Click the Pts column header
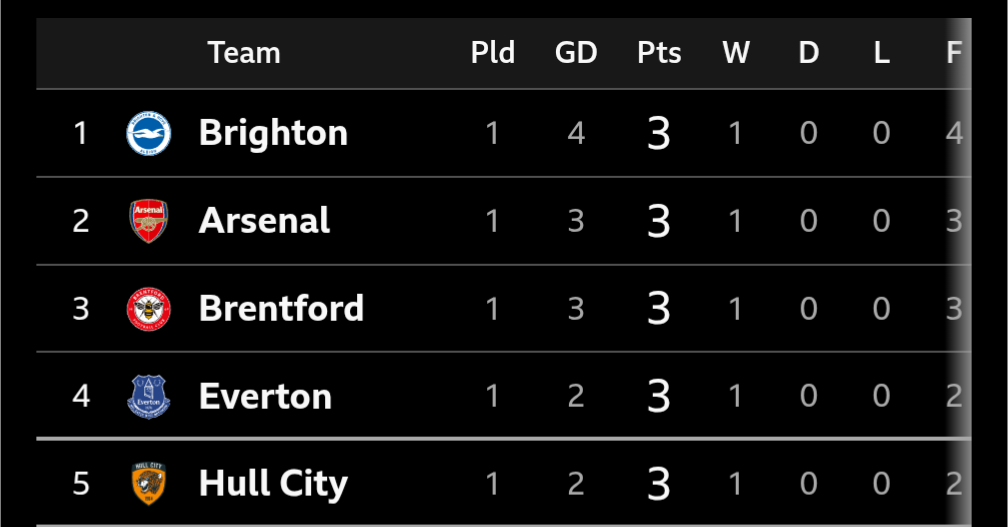Screen dimensions: 1008x527 [659, 53]
